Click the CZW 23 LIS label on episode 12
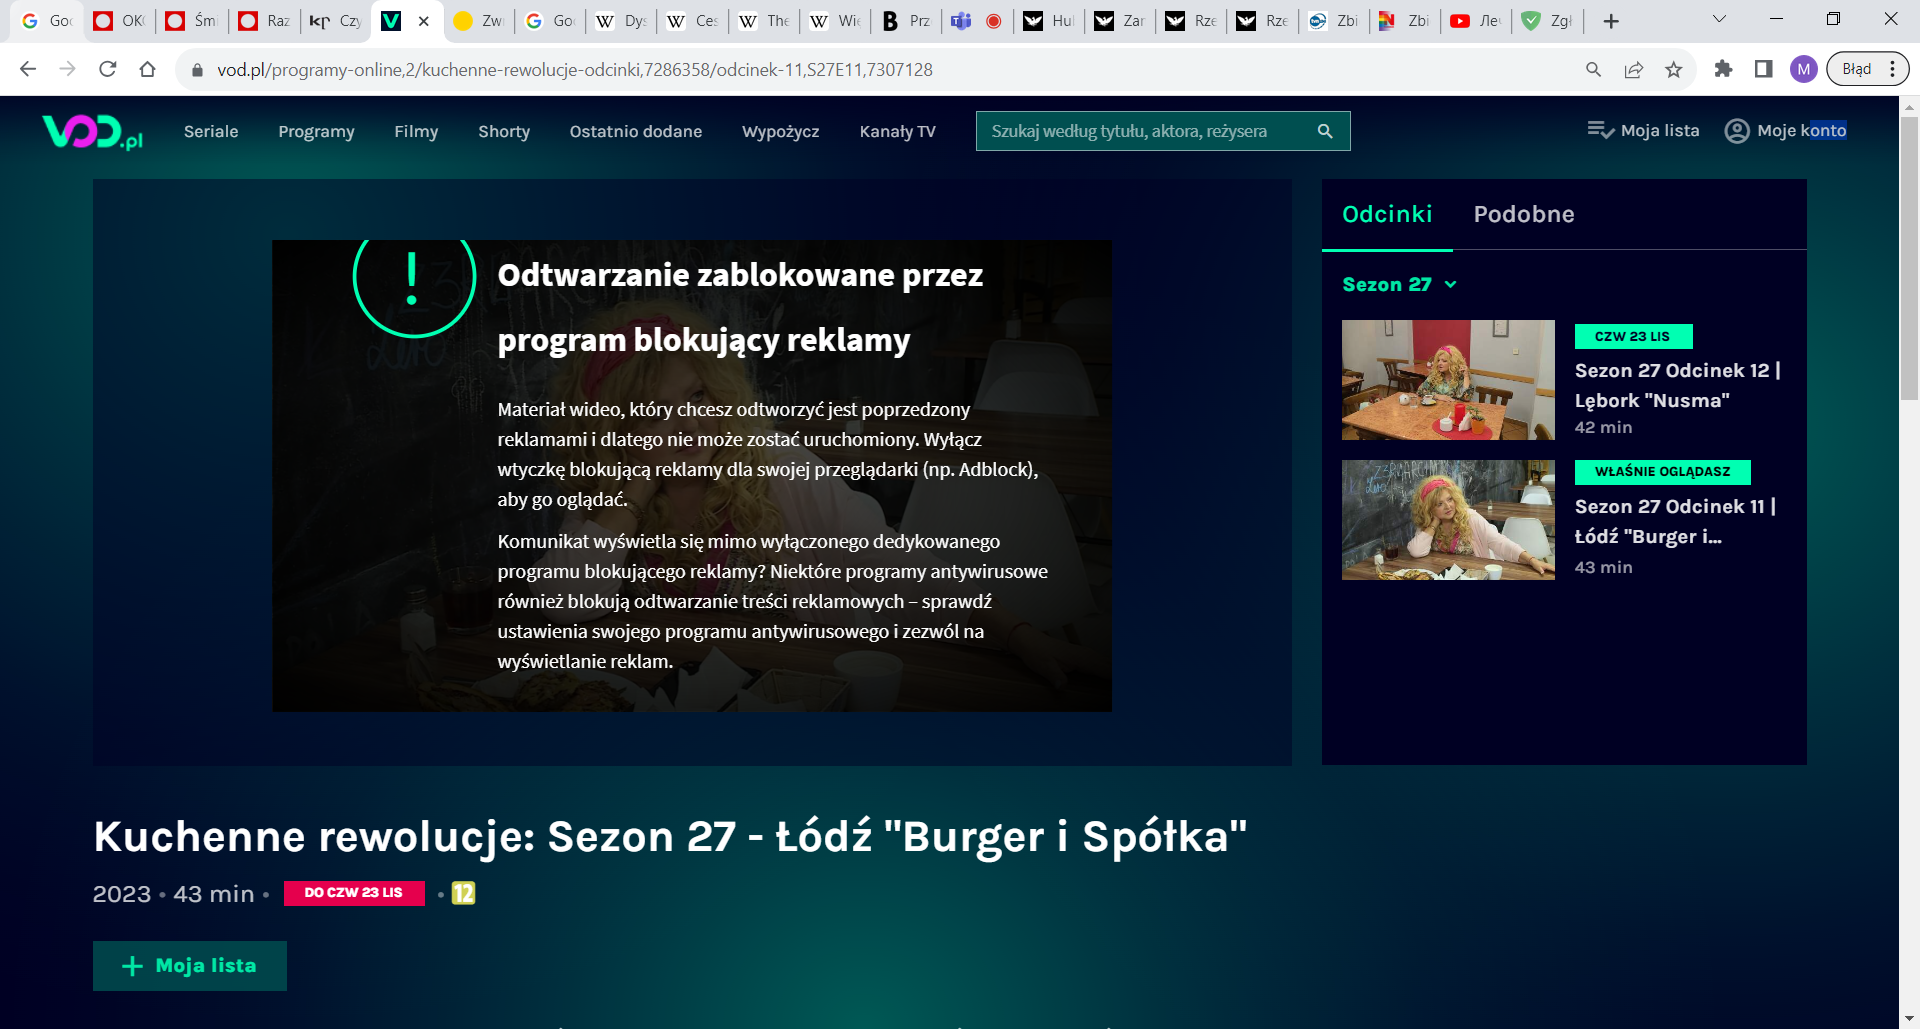1920x1029 pixels. [x=1633, y=336]
